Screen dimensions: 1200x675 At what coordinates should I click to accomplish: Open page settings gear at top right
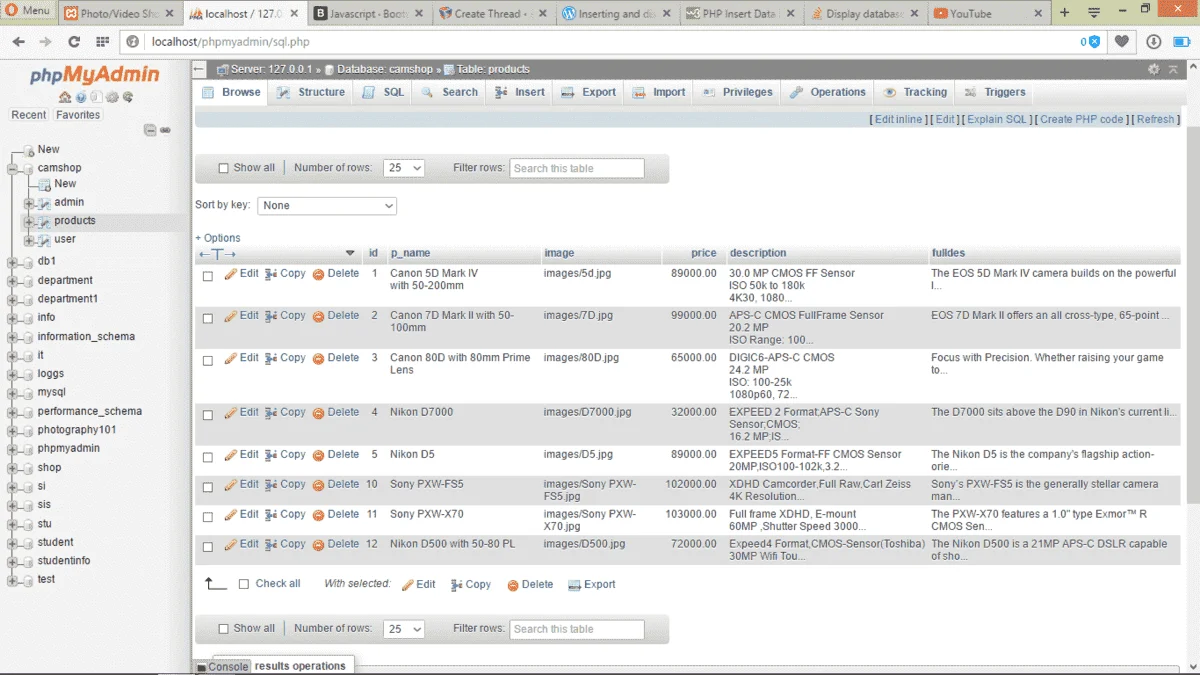coord(1154,69)
